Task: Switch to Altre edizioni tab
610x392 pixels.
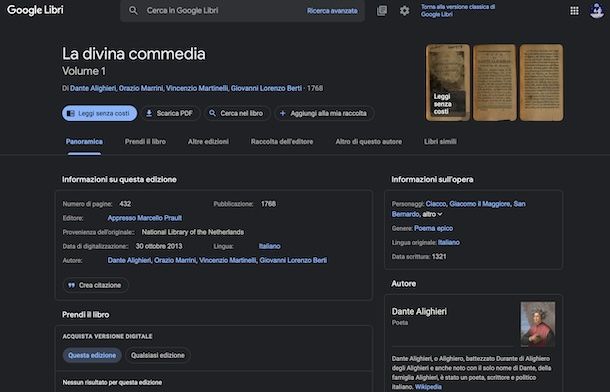Action: click(x=208, y=142)
